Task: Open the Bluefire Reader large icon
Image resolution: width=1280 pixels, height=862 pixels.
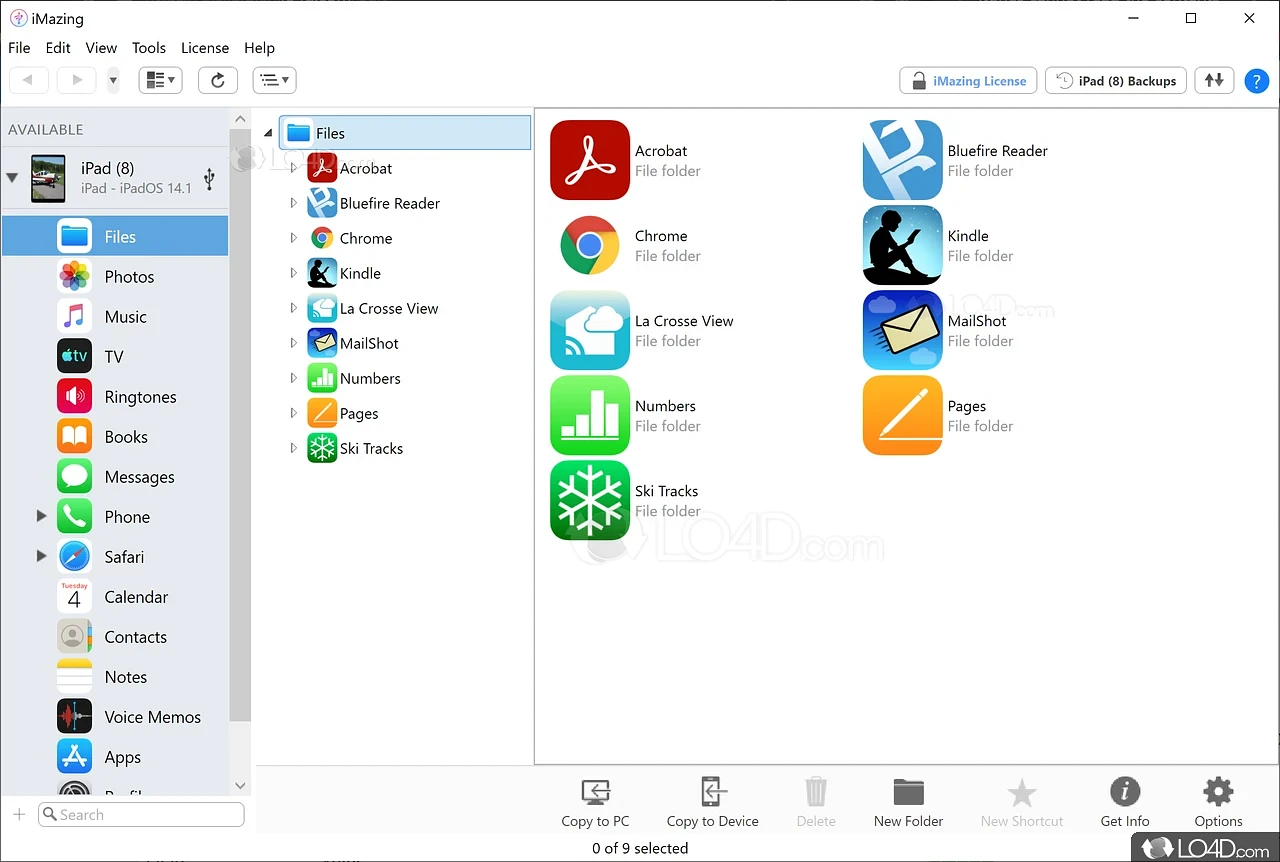Action: tap(903, 160)
